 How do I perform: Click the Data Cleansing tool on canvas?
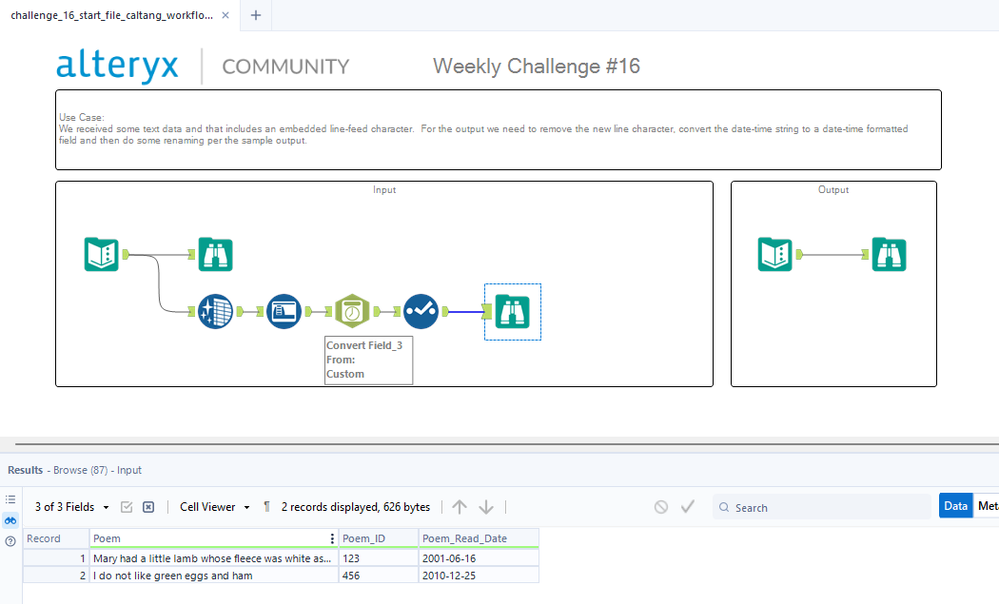click(215, 312)
